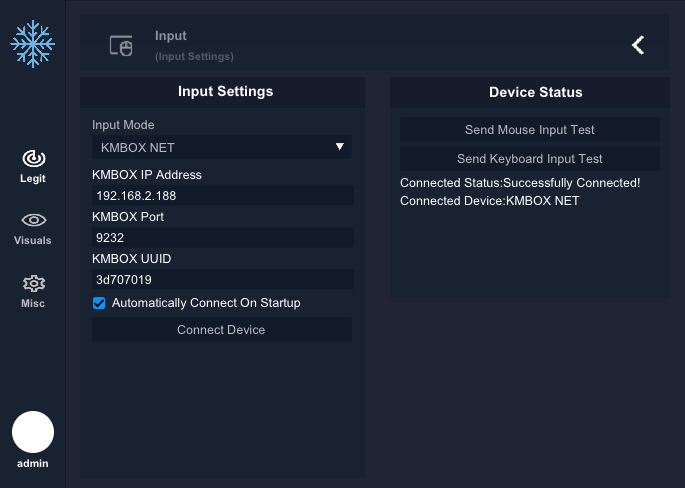Open the Legit section
The width and height of the screenshot is (685, 488).
click(33, 166)
